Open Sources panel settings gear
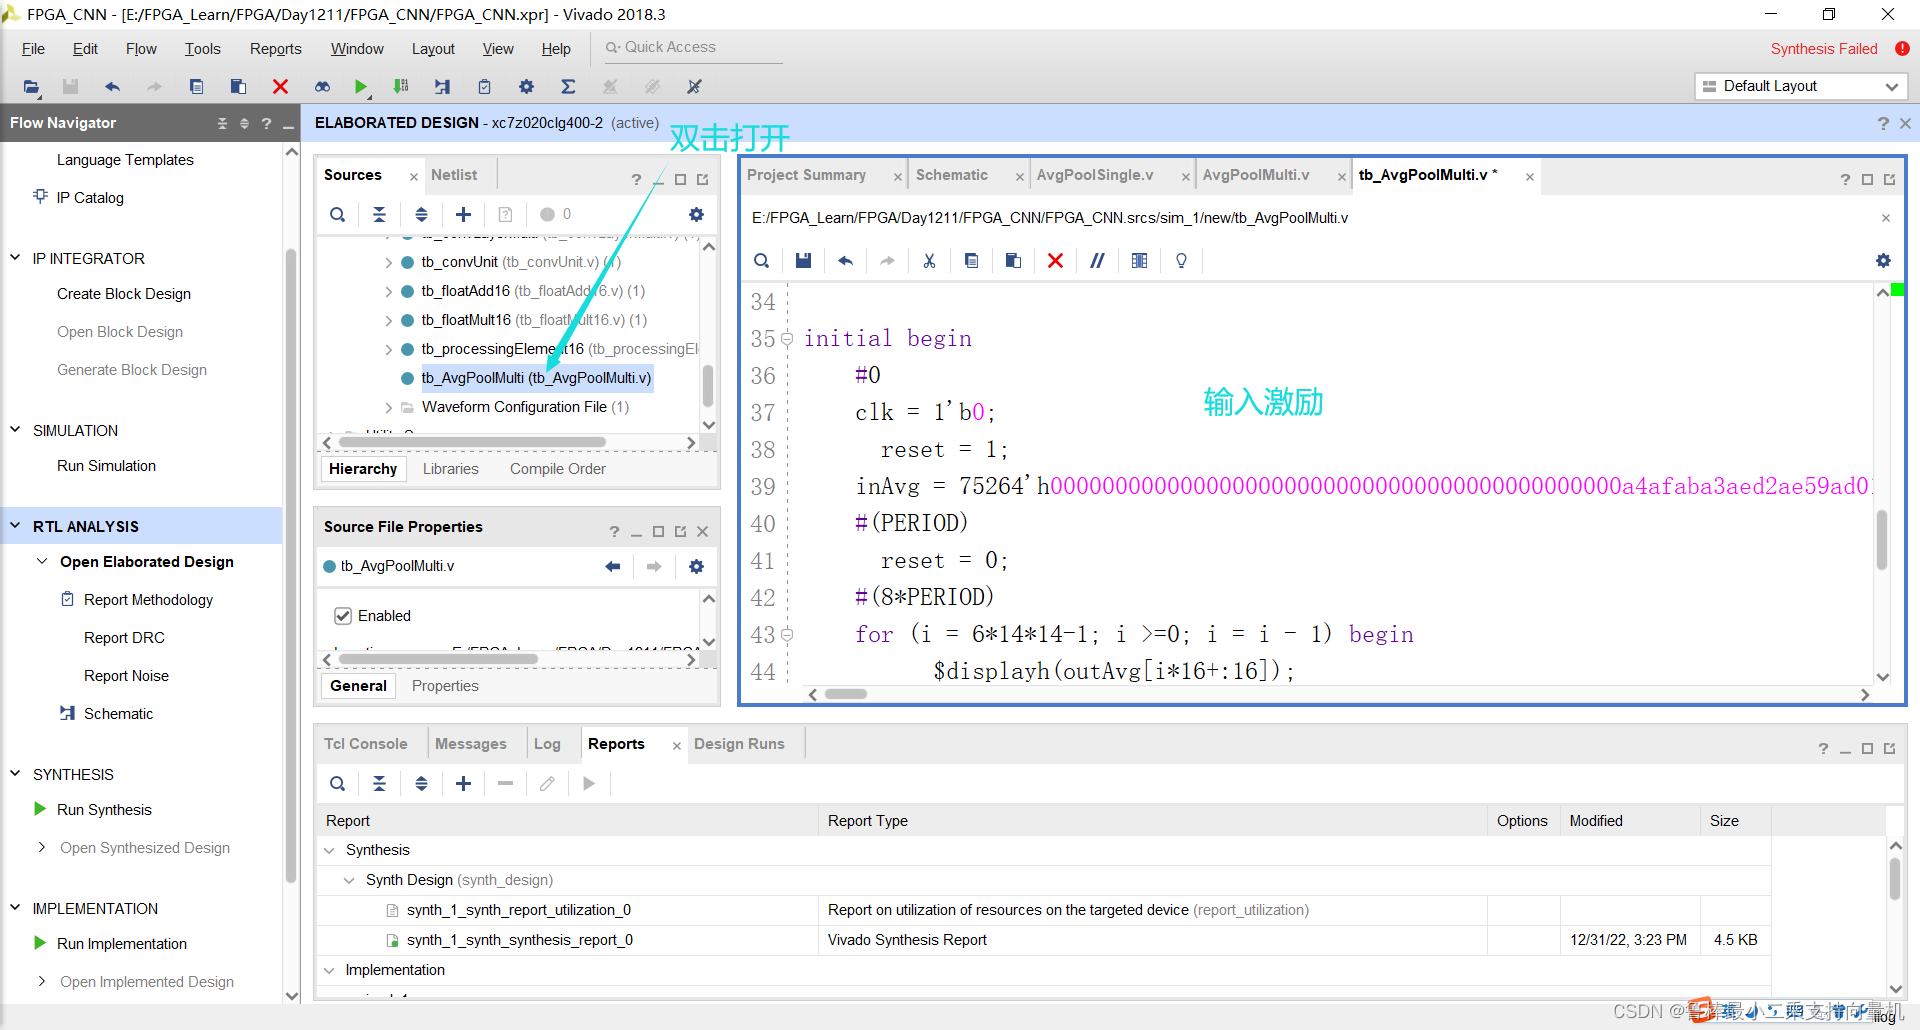Screen dimensions: 1920x1030 pyautogui.click(x=696, y=214)
